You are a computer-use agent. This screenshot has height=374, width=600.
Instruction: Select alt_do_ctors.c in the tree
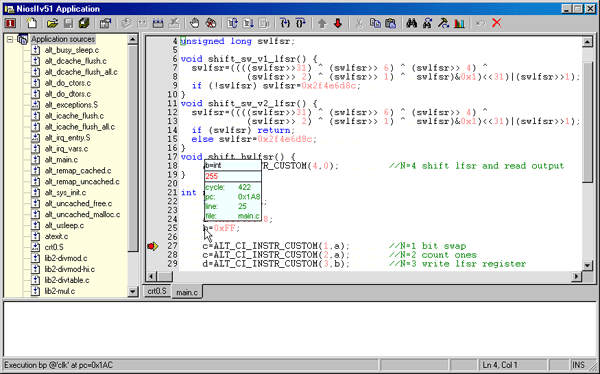click(68, 83)
